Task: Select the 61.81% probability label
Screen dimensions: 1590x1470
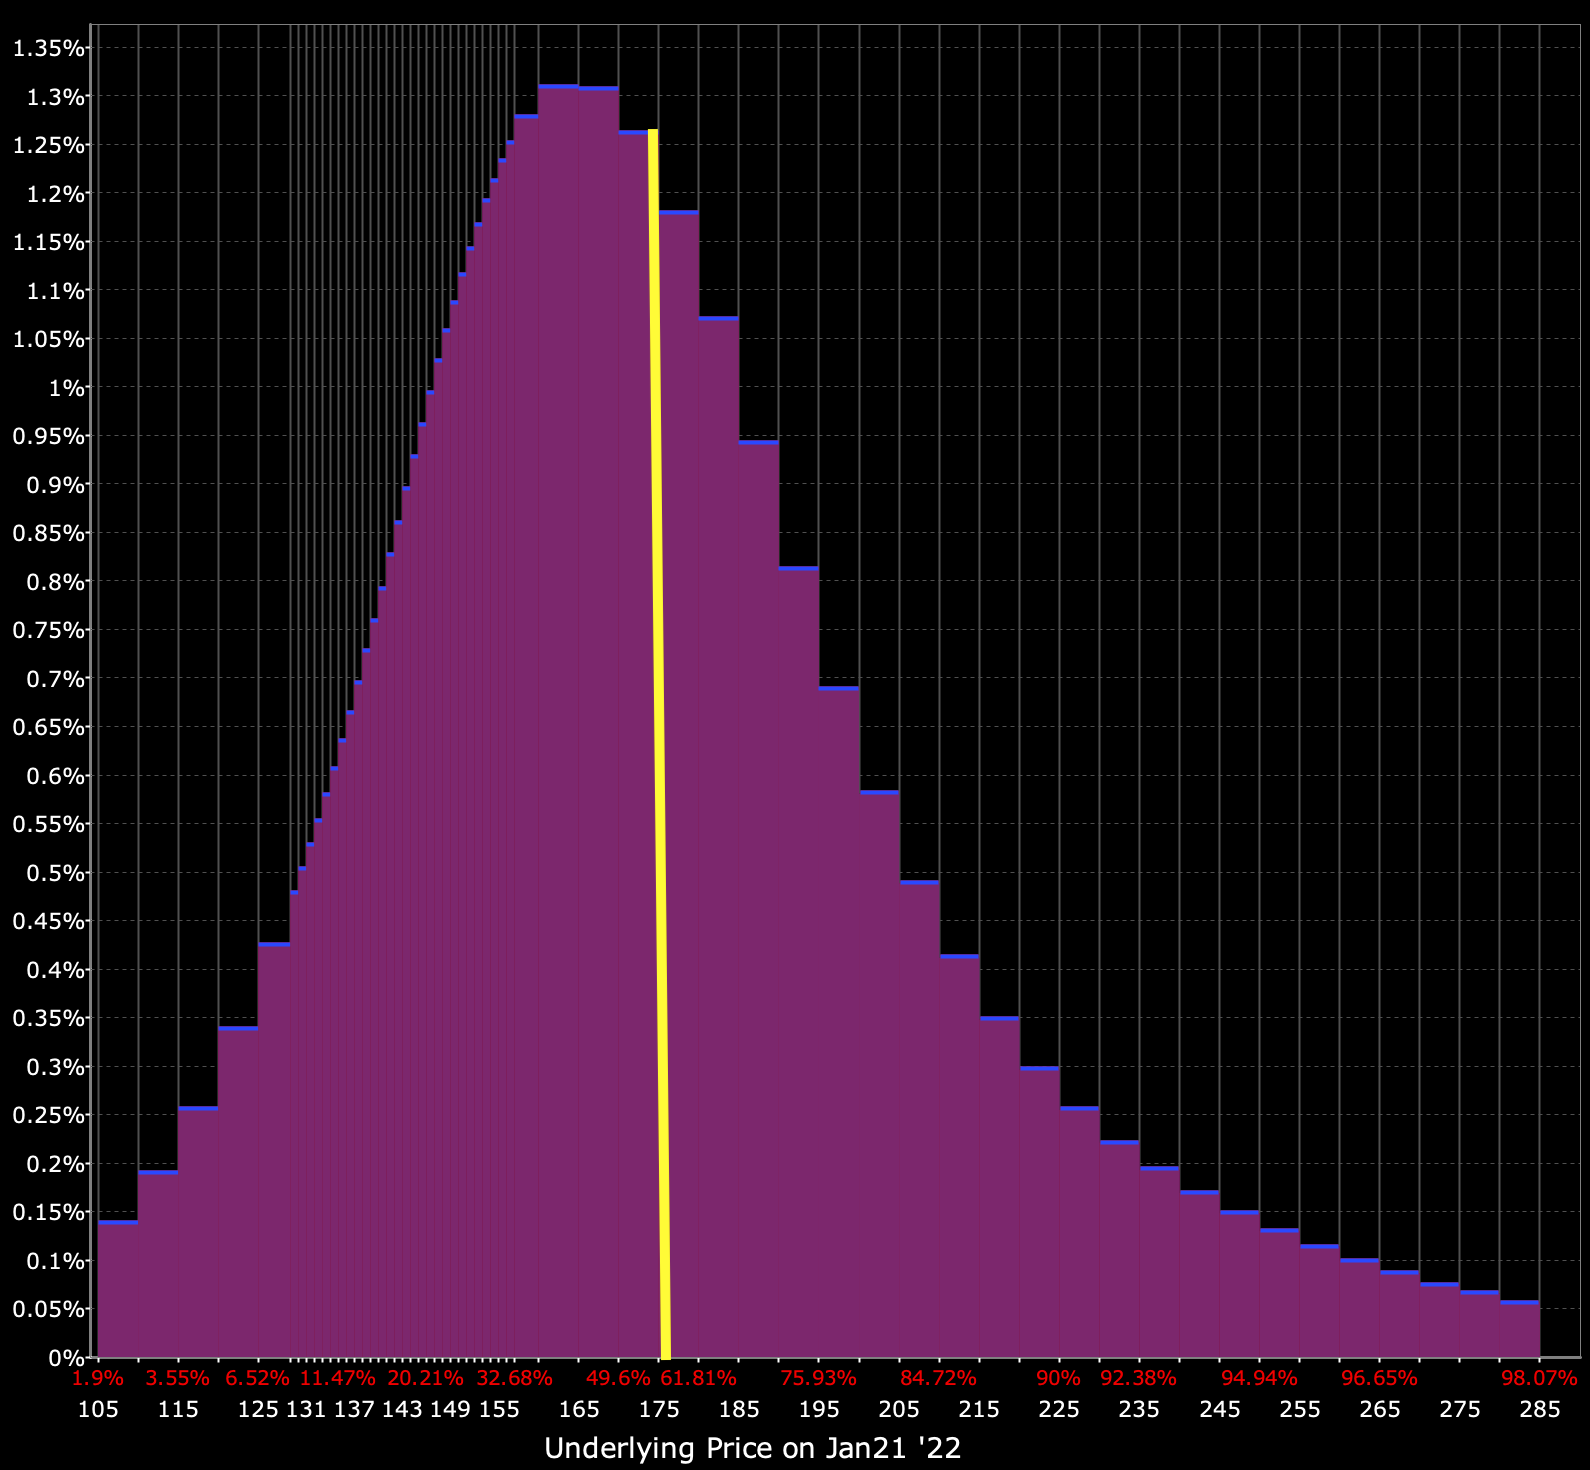Action: pyautogui.click(x=698, y=1378)
